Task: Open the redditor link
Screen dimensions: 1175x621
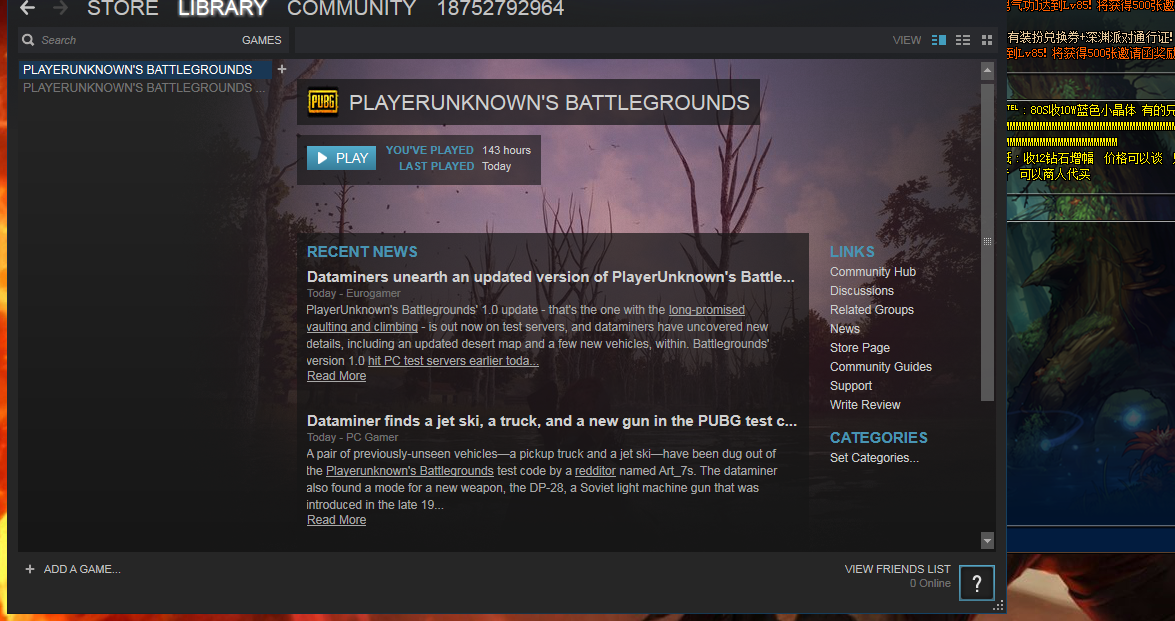Action: pyautogui.click(x=595, y=471)
